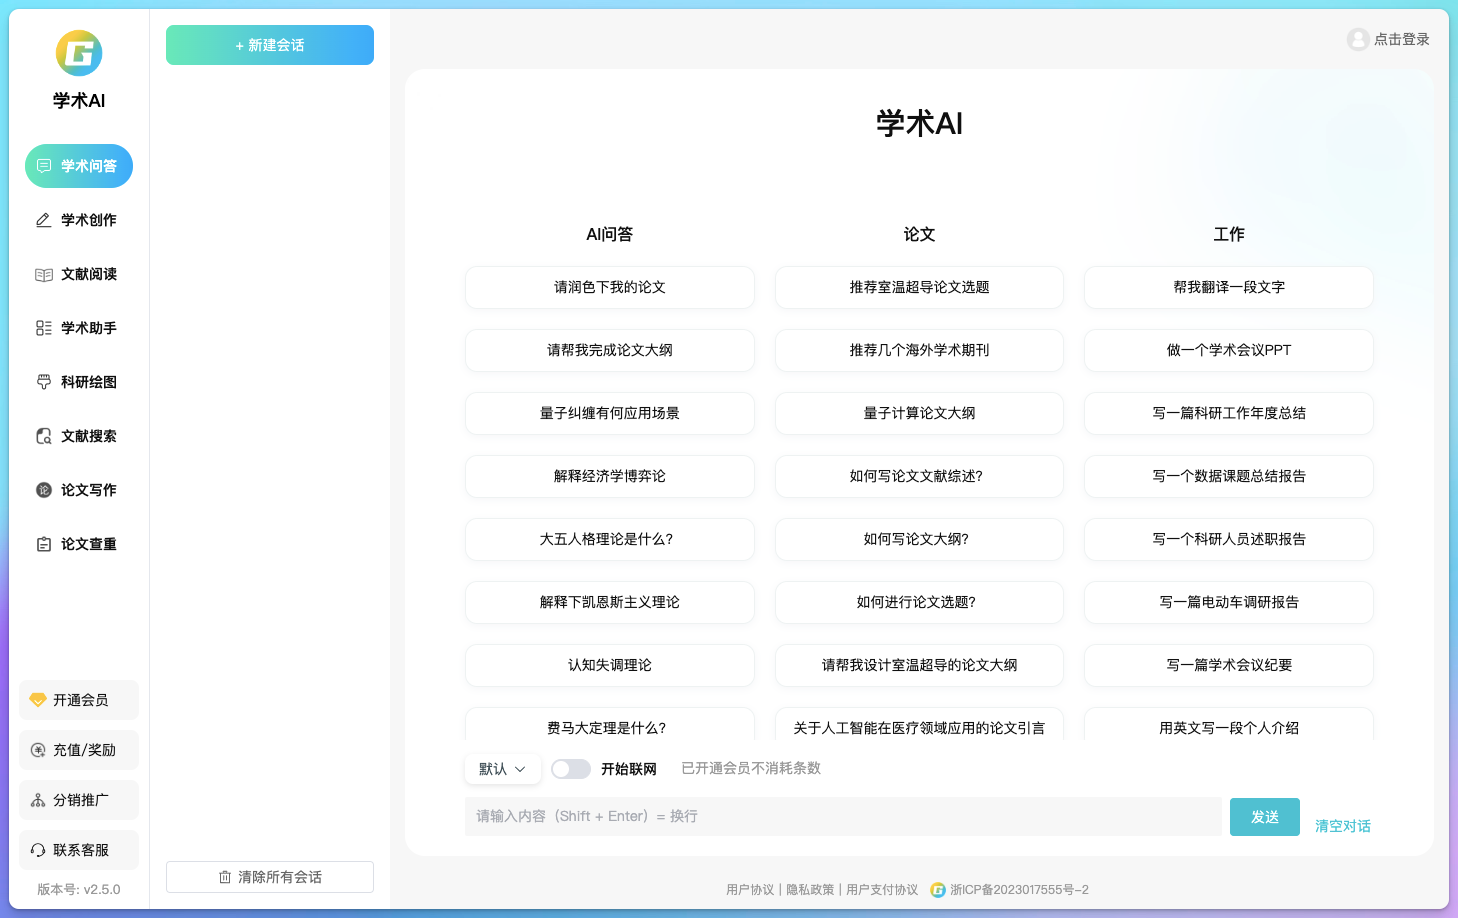Viewport: 1458px width, 918px height.
Task: Click the 联系客服 customer service entry
Action: 78,849
